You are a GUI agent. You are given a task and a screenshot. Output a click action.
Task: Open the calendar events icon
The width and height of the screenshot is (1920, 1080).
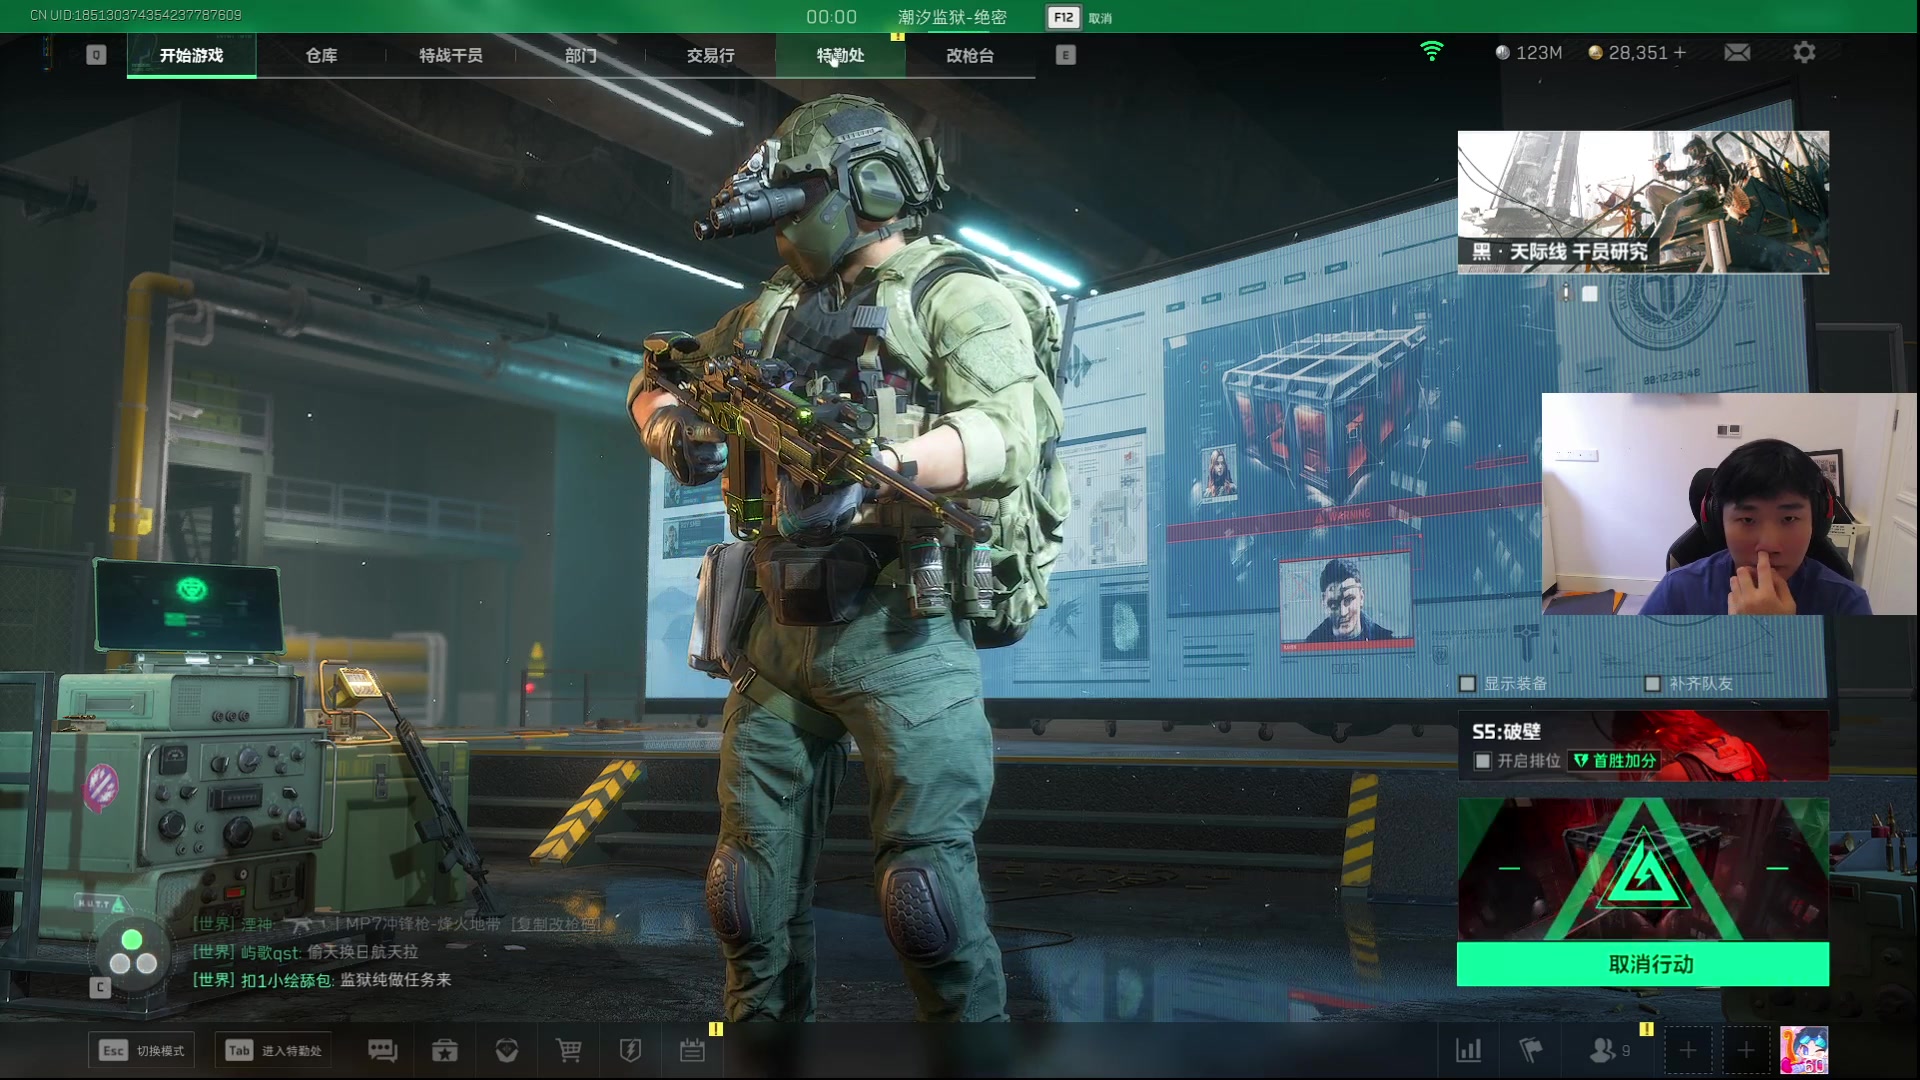coord(692,1050)
